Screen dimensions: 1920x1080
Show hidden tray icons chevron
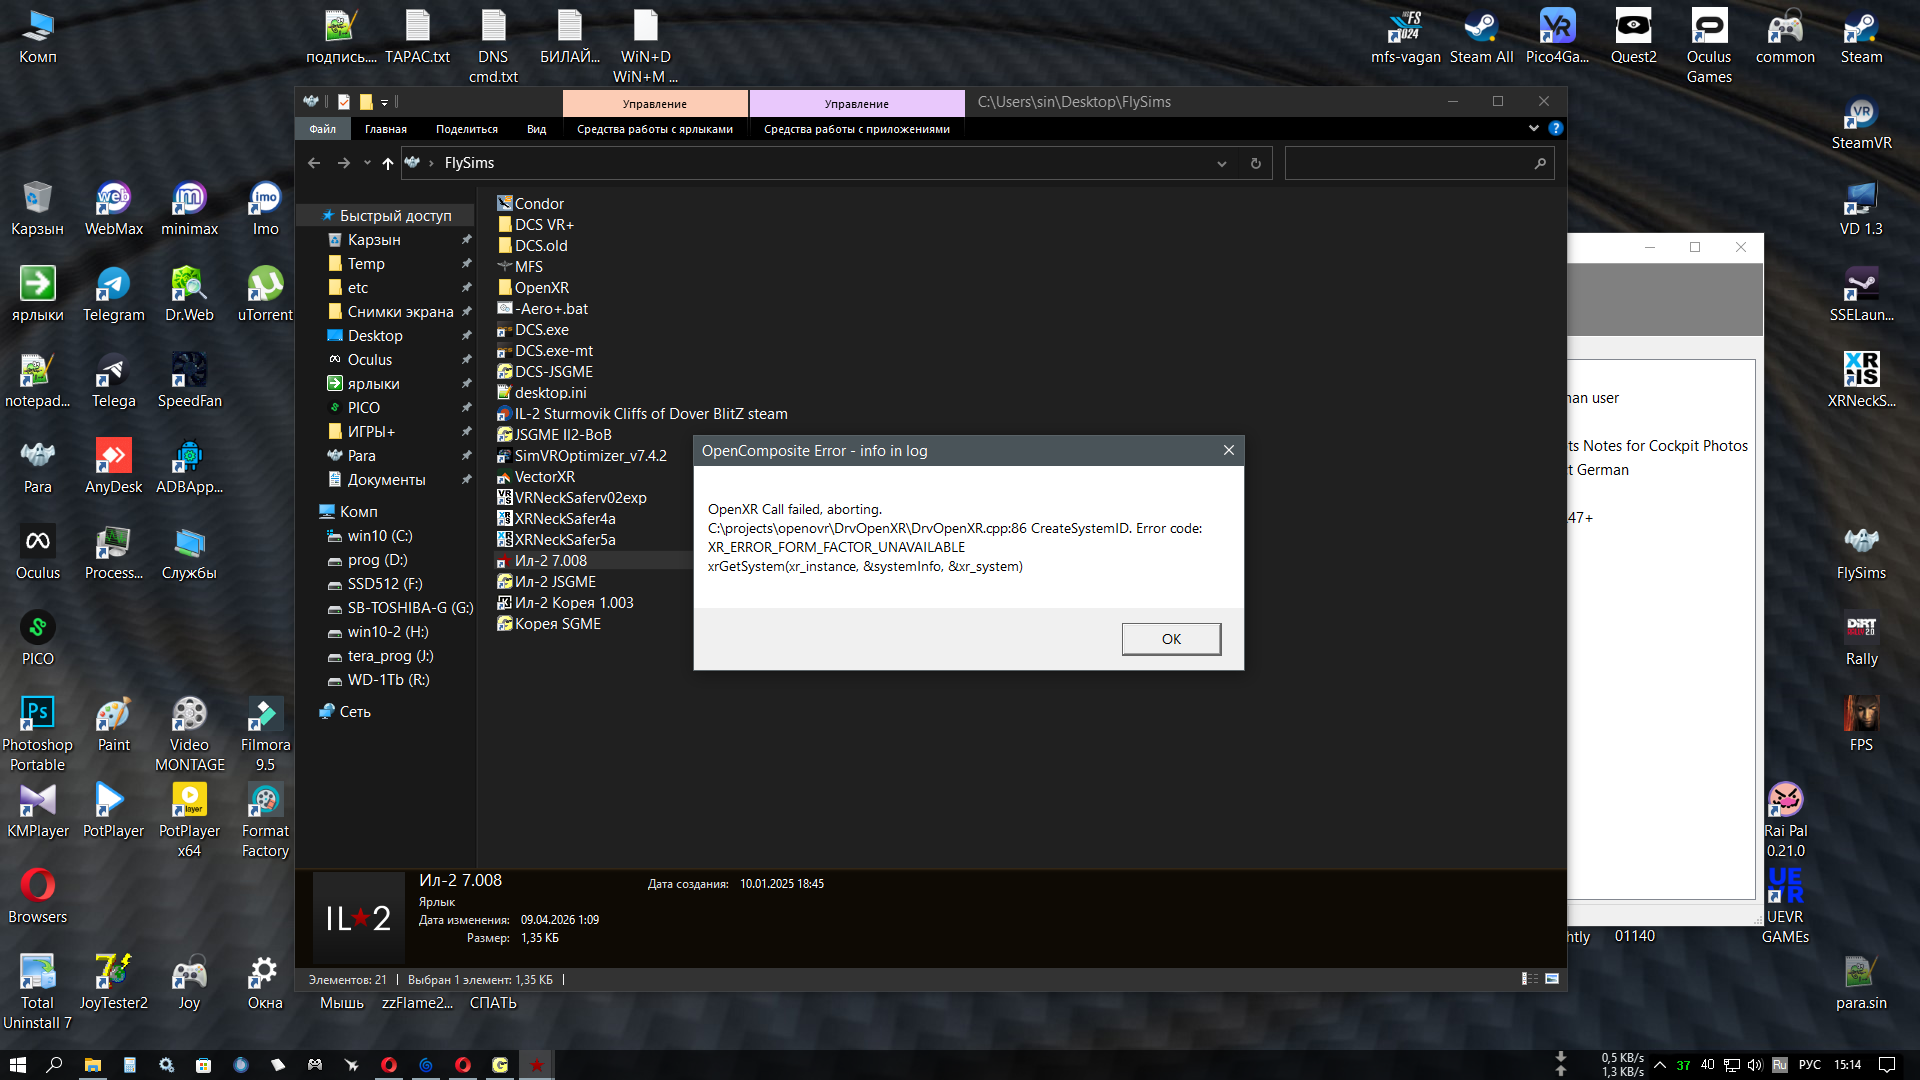1660,1065
